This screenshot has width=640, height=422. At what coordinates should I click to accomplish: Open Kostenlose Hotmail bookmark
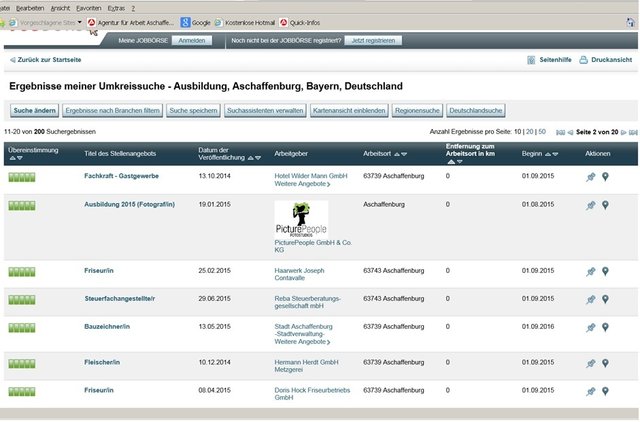245,23
